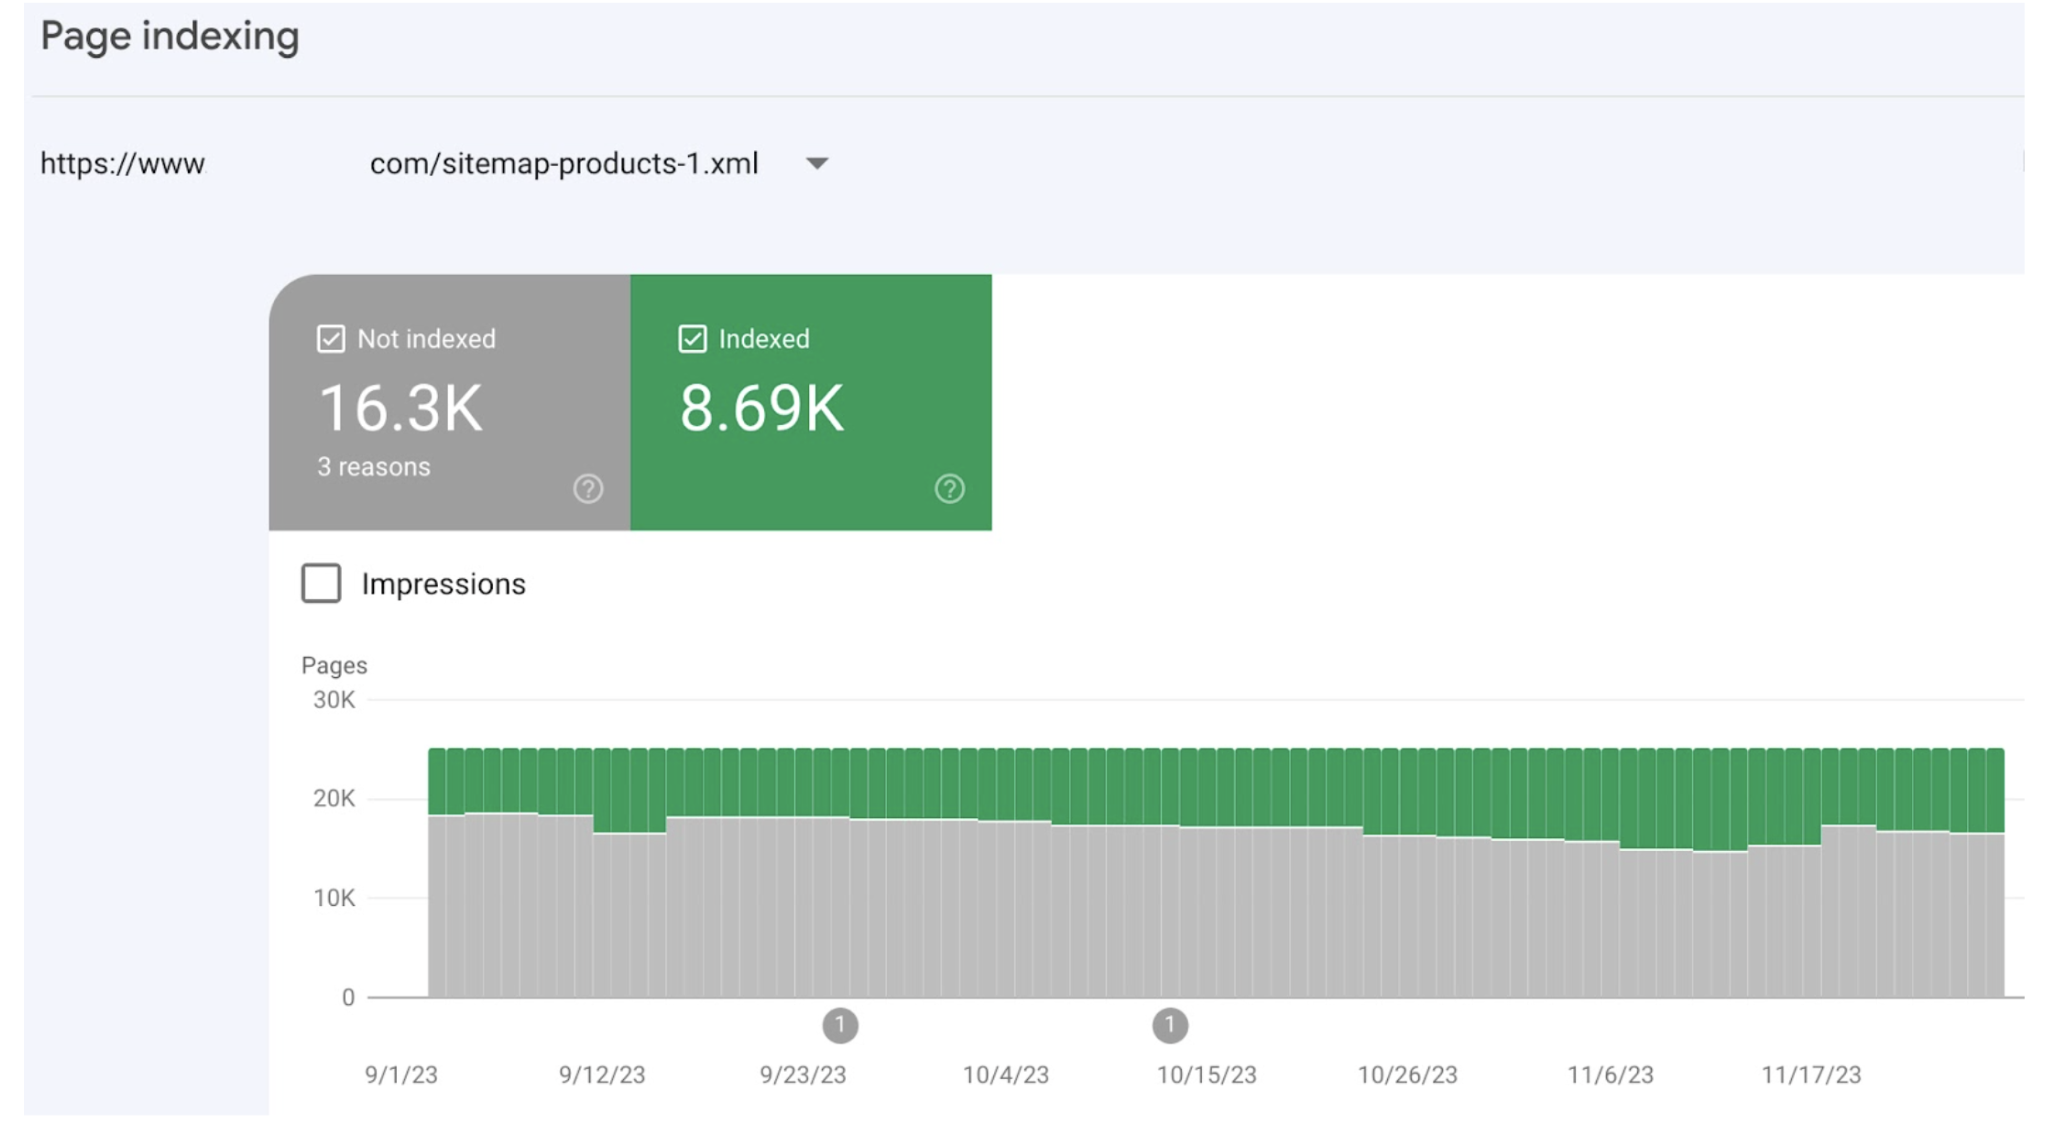Viewport: 2048px width, 1134px height.
Task: Click the Indexed card help question icon
Action: (949, 489)
